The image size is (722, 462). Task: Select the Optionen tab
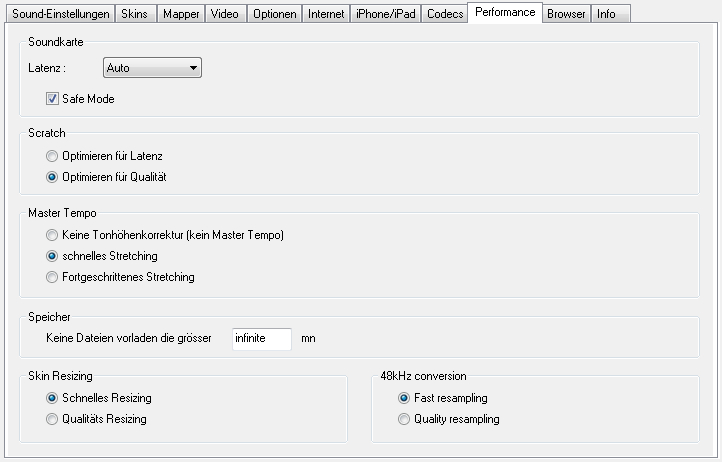click(273, 14)
